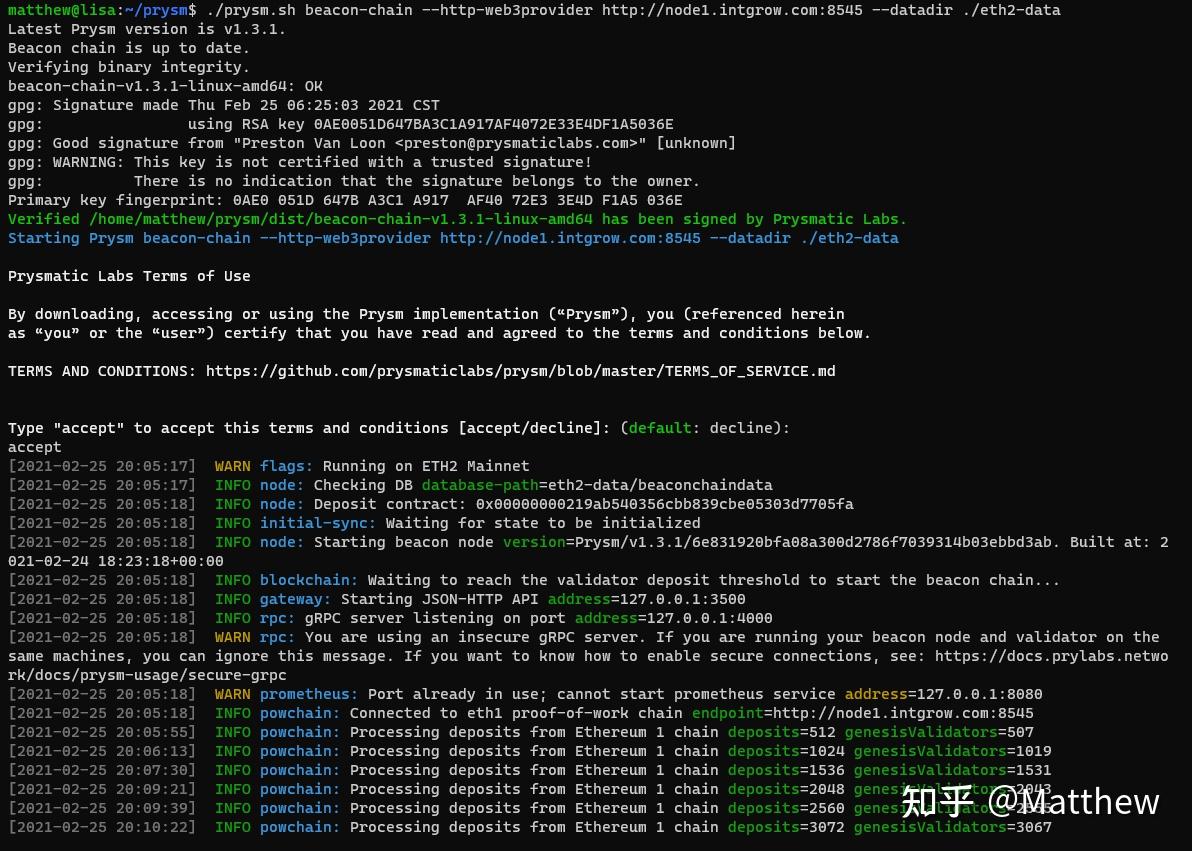The height and width of the screenshot is (851, 1192).
Task: Click "database-path=eth2-data/beaconchaindata" text
Action: [597, 485]
